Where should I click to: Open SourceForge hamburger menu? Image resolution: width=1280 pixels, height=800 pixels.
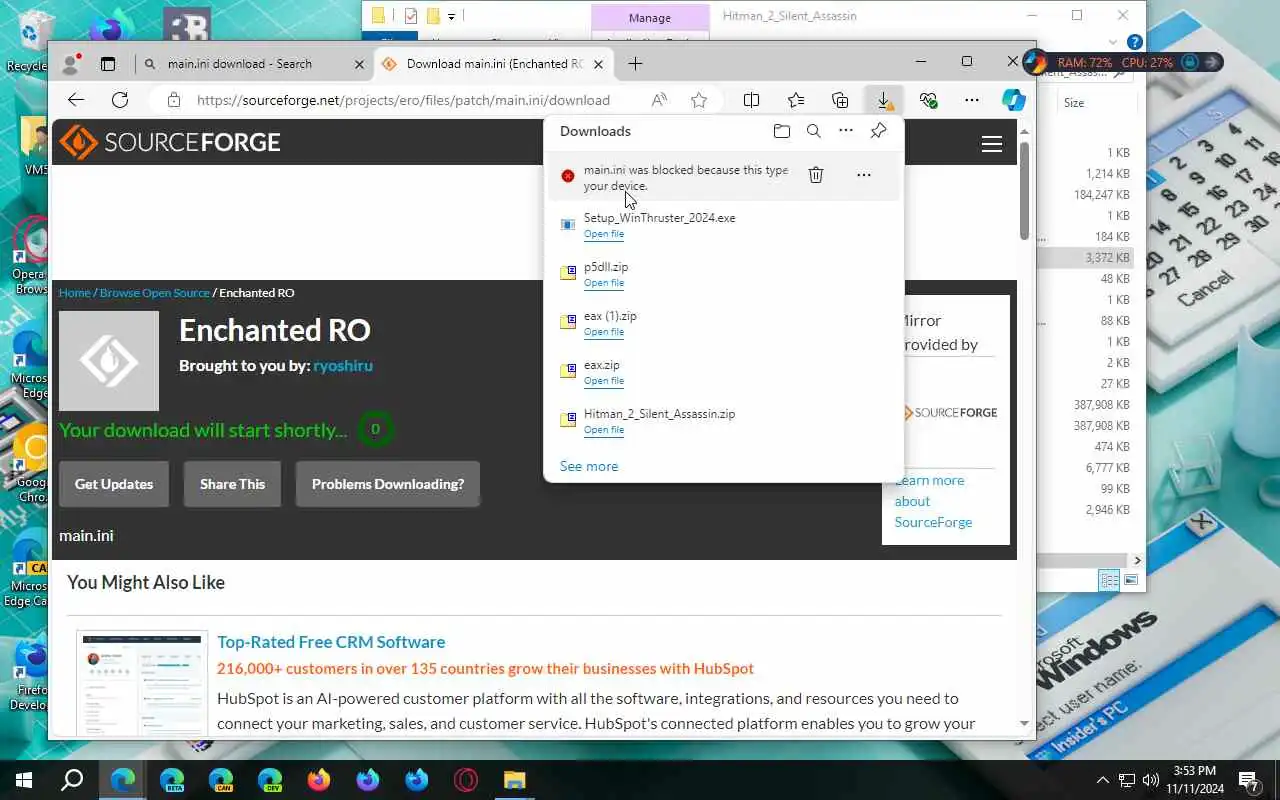(992, 144)
